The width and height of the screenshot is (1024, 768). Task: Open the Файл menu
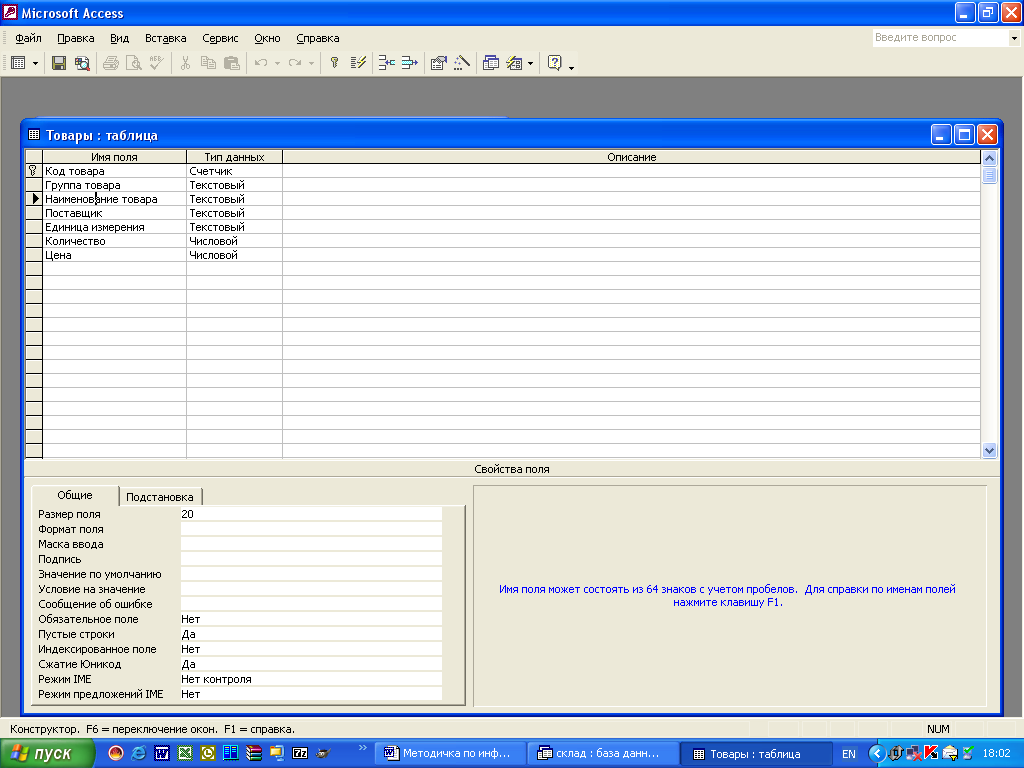(28, 38)
